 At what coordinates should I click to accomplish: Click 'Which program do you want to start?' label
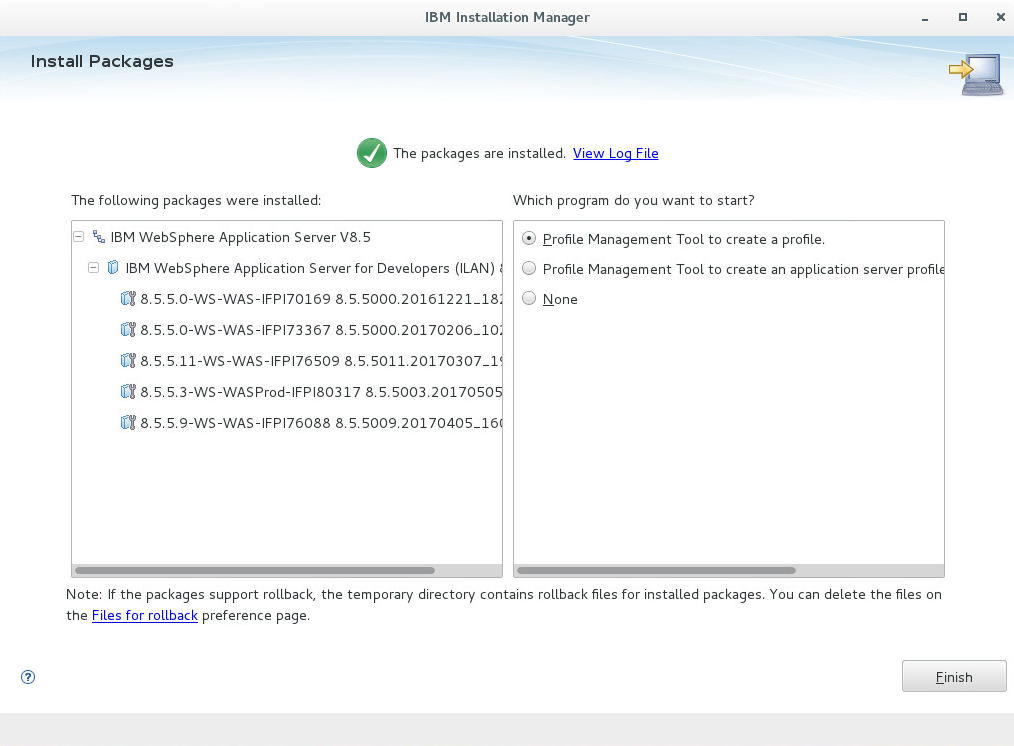pyautogui.click(x=634, y=200)
